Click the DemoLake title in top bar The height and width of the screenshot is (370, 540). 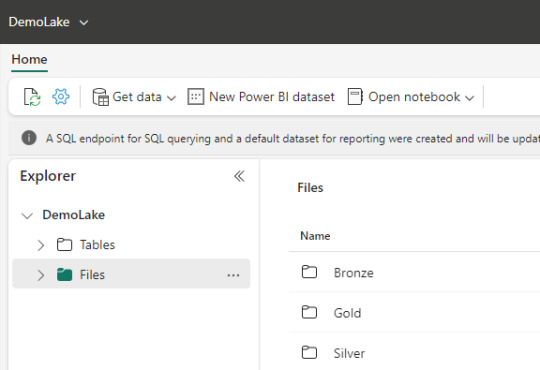point(39,22)
